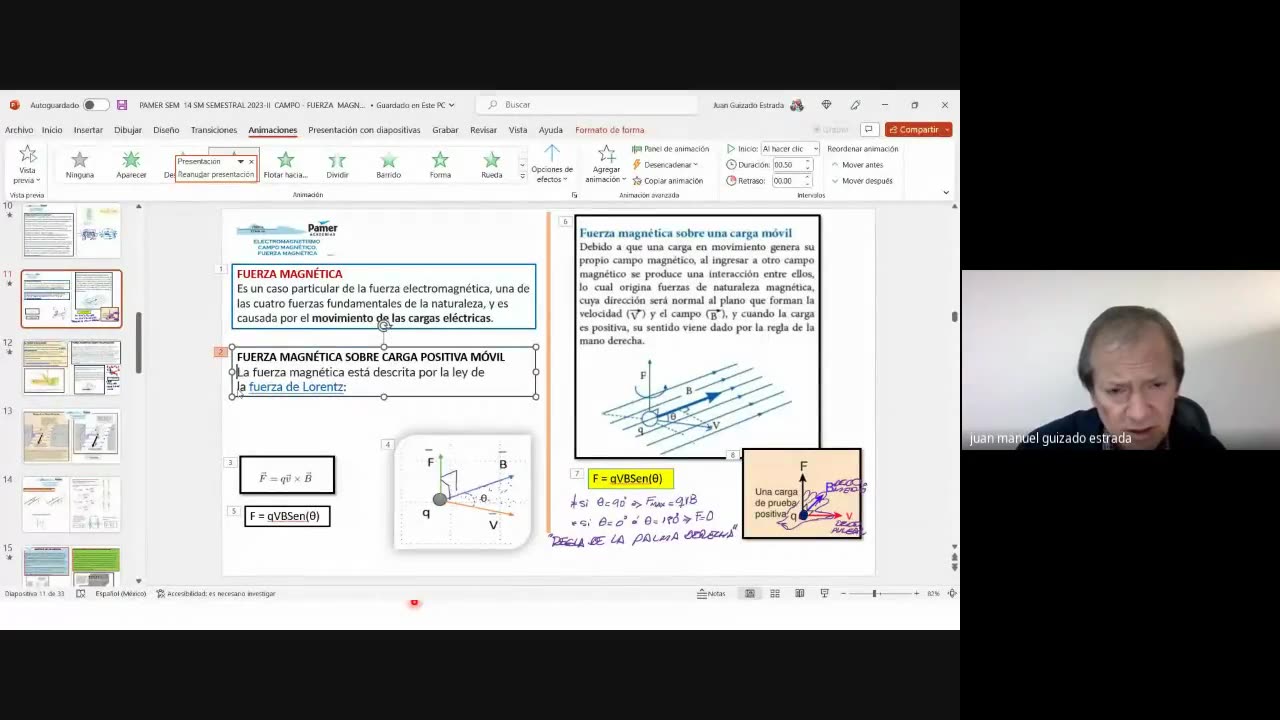Switch to the Transiciones tab
The width and height of the screenshot is (1280, 720).
point(214,130)
